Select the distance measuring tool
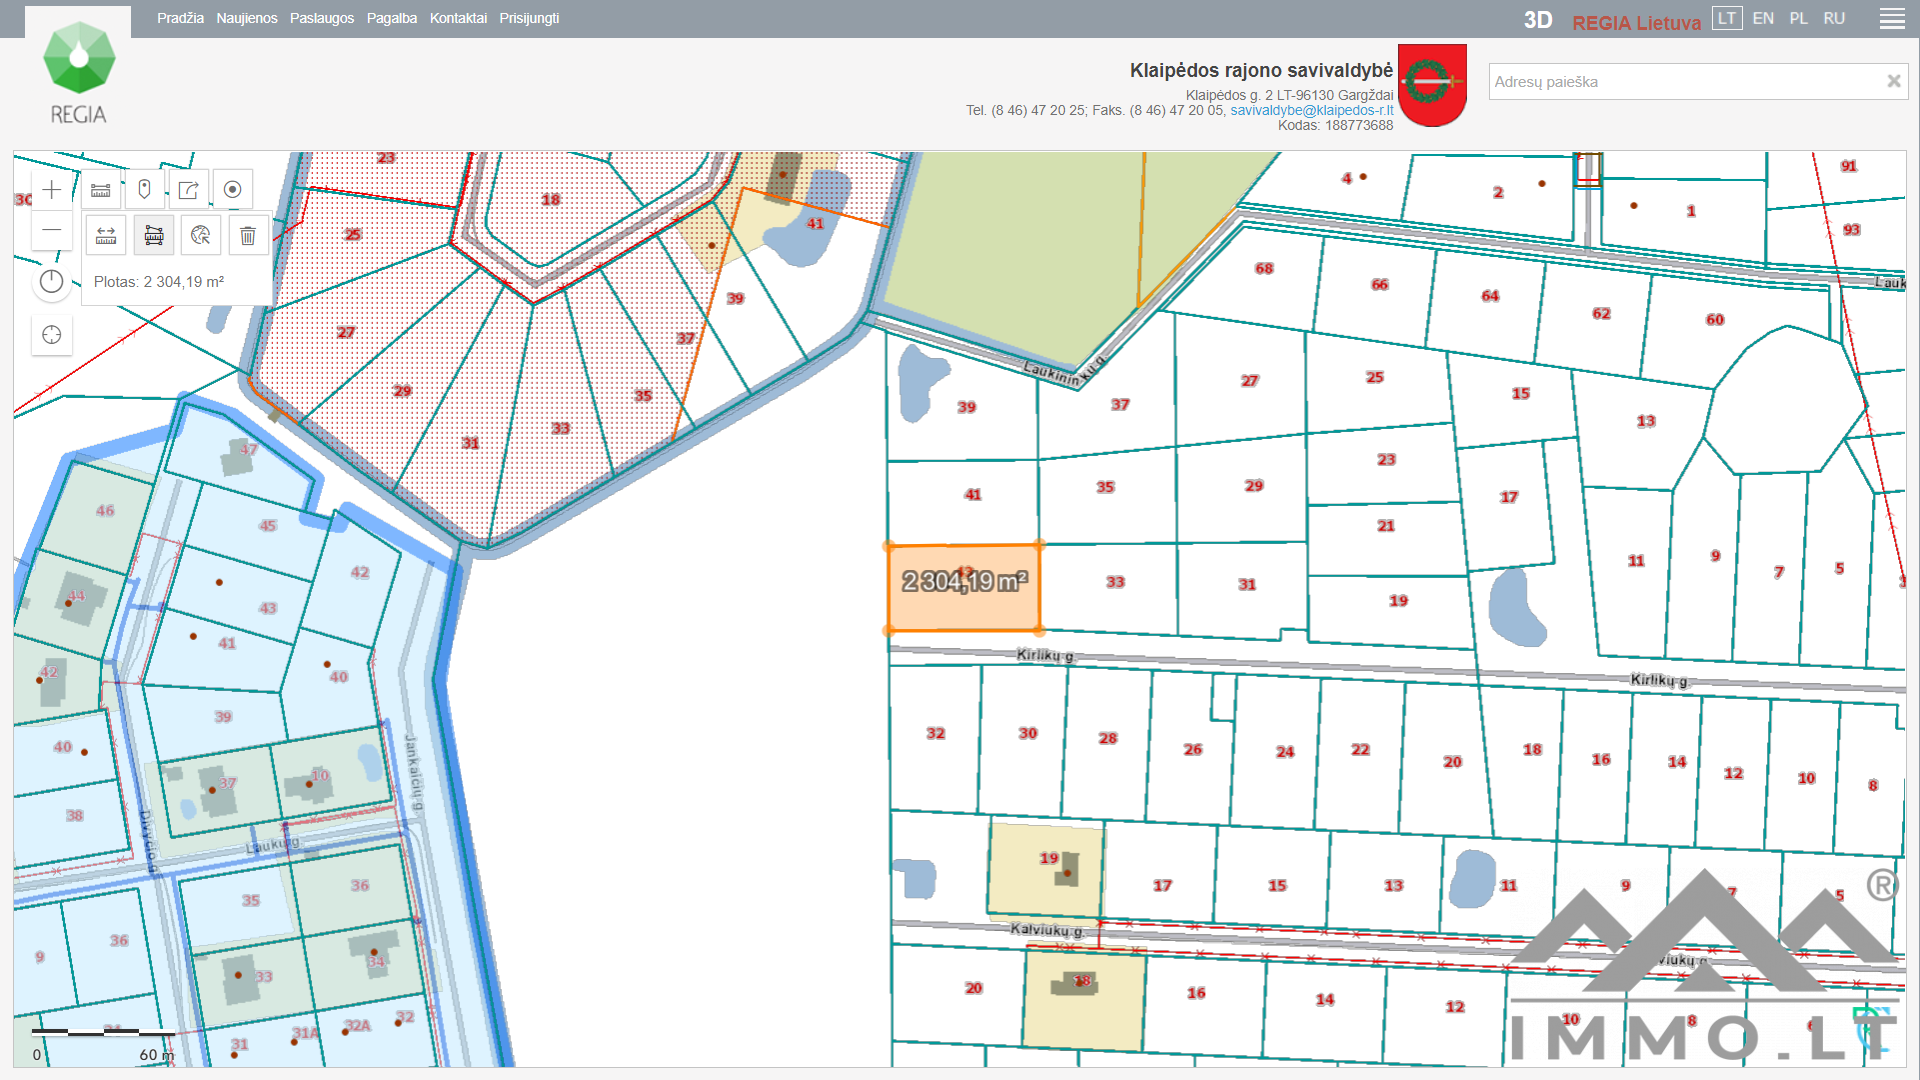 pyautogui.click(x=106, y=236)
